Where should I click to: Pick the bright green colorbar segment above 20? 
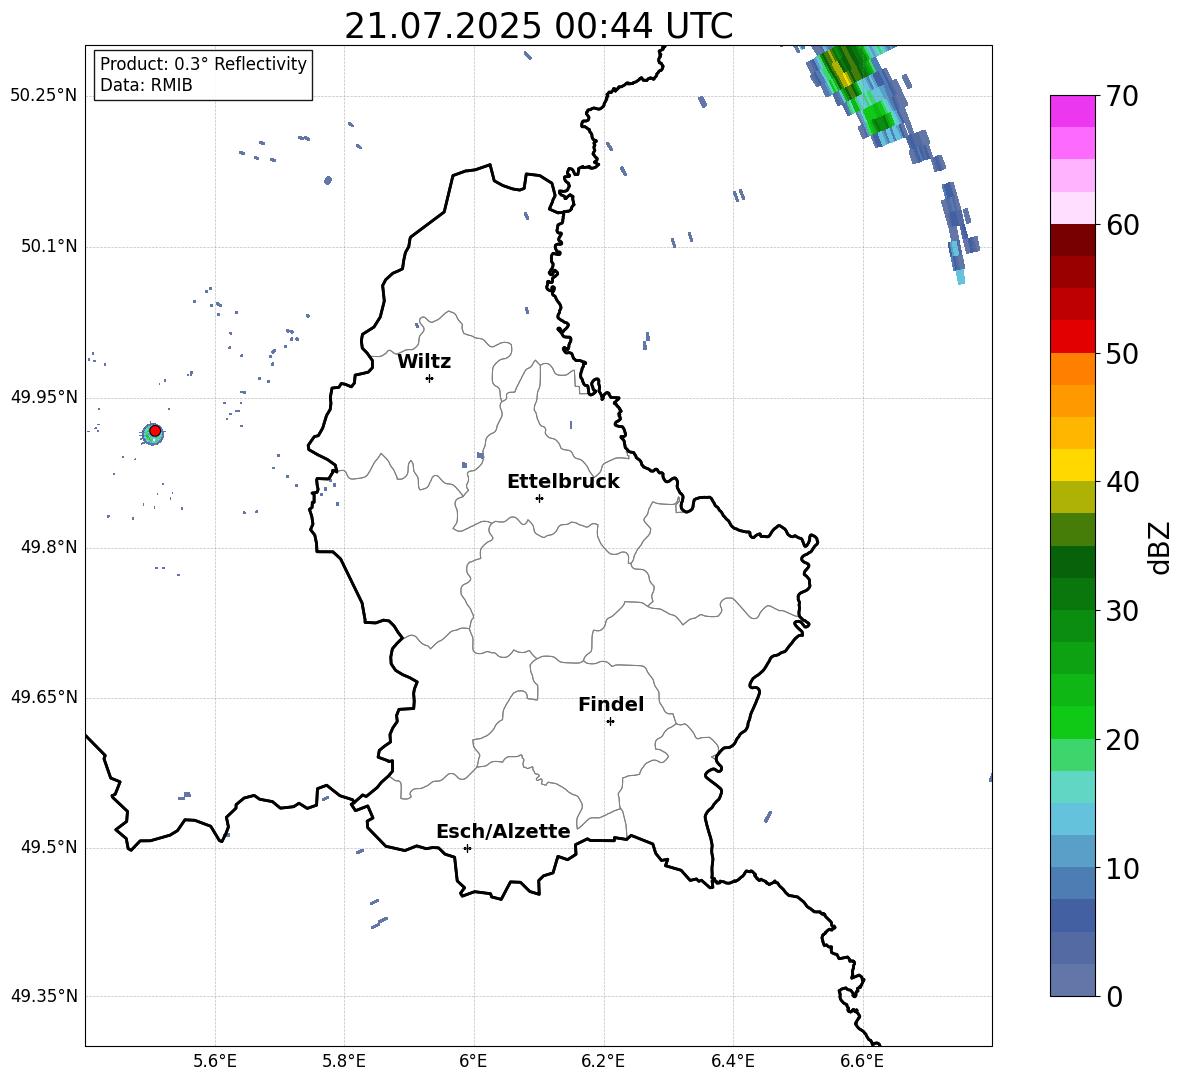click(1073, 722)
